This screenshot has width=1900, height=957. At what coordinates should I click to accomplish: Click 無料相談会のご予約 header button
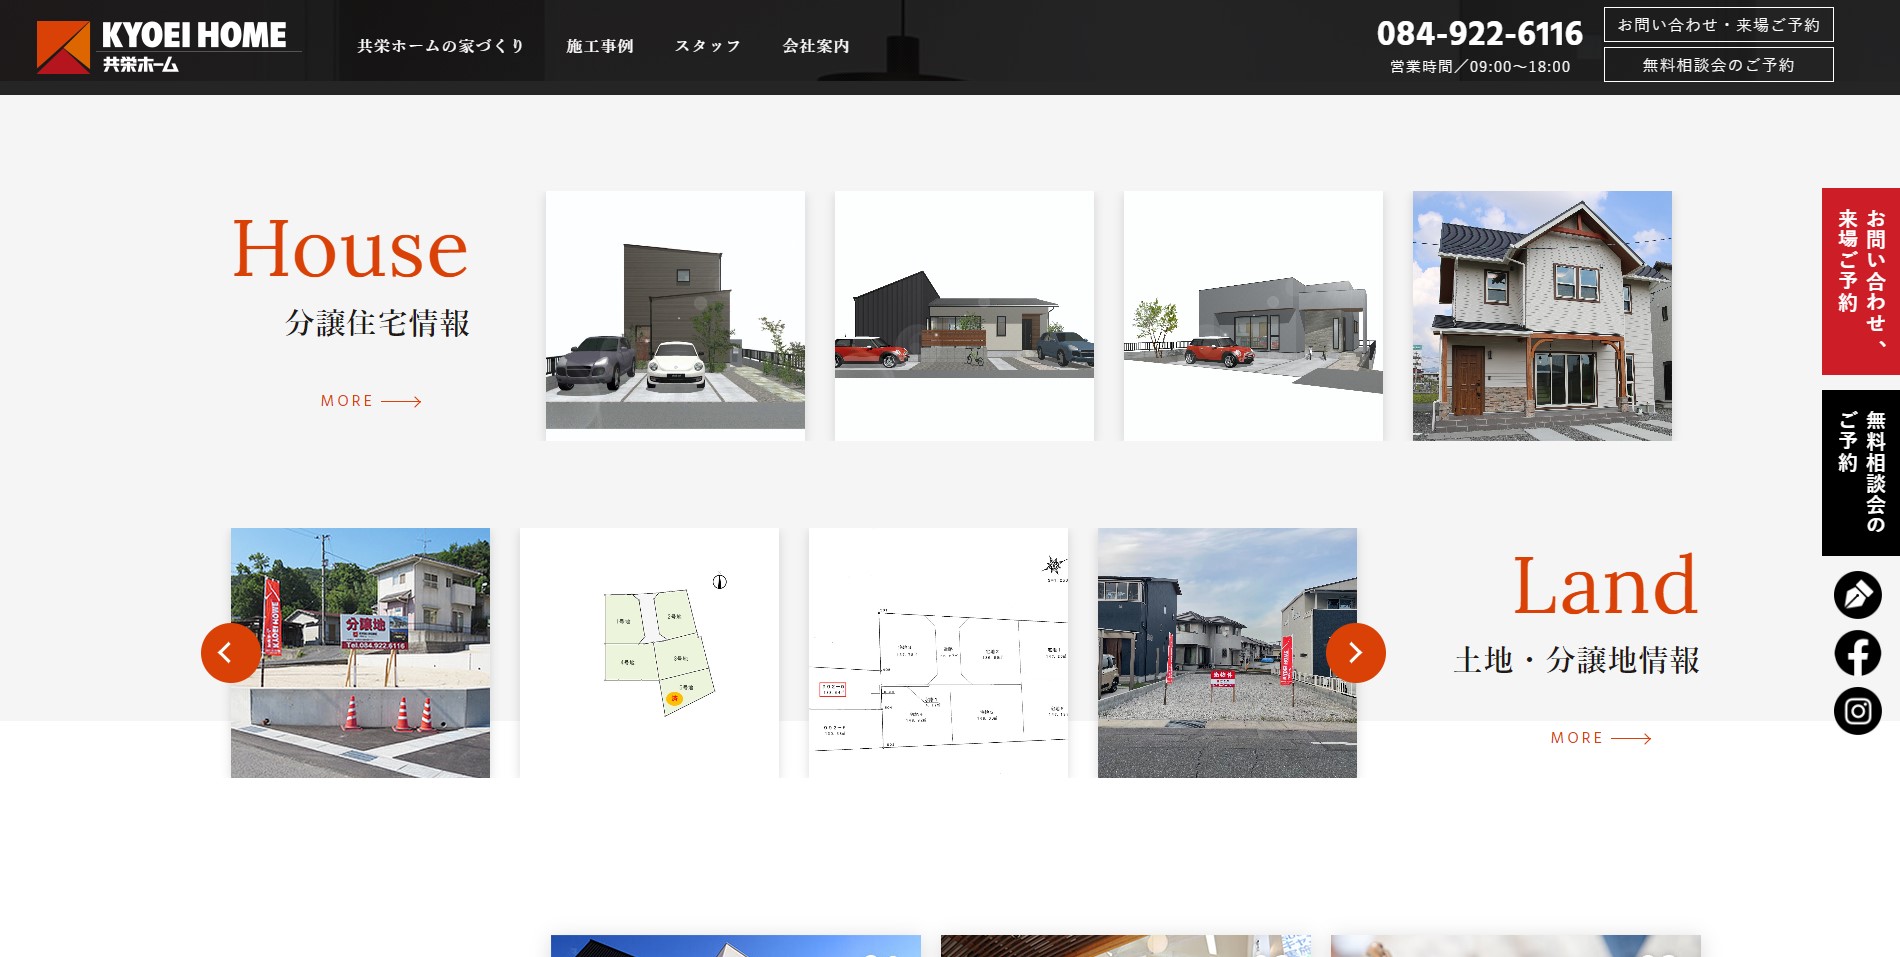1719,65
